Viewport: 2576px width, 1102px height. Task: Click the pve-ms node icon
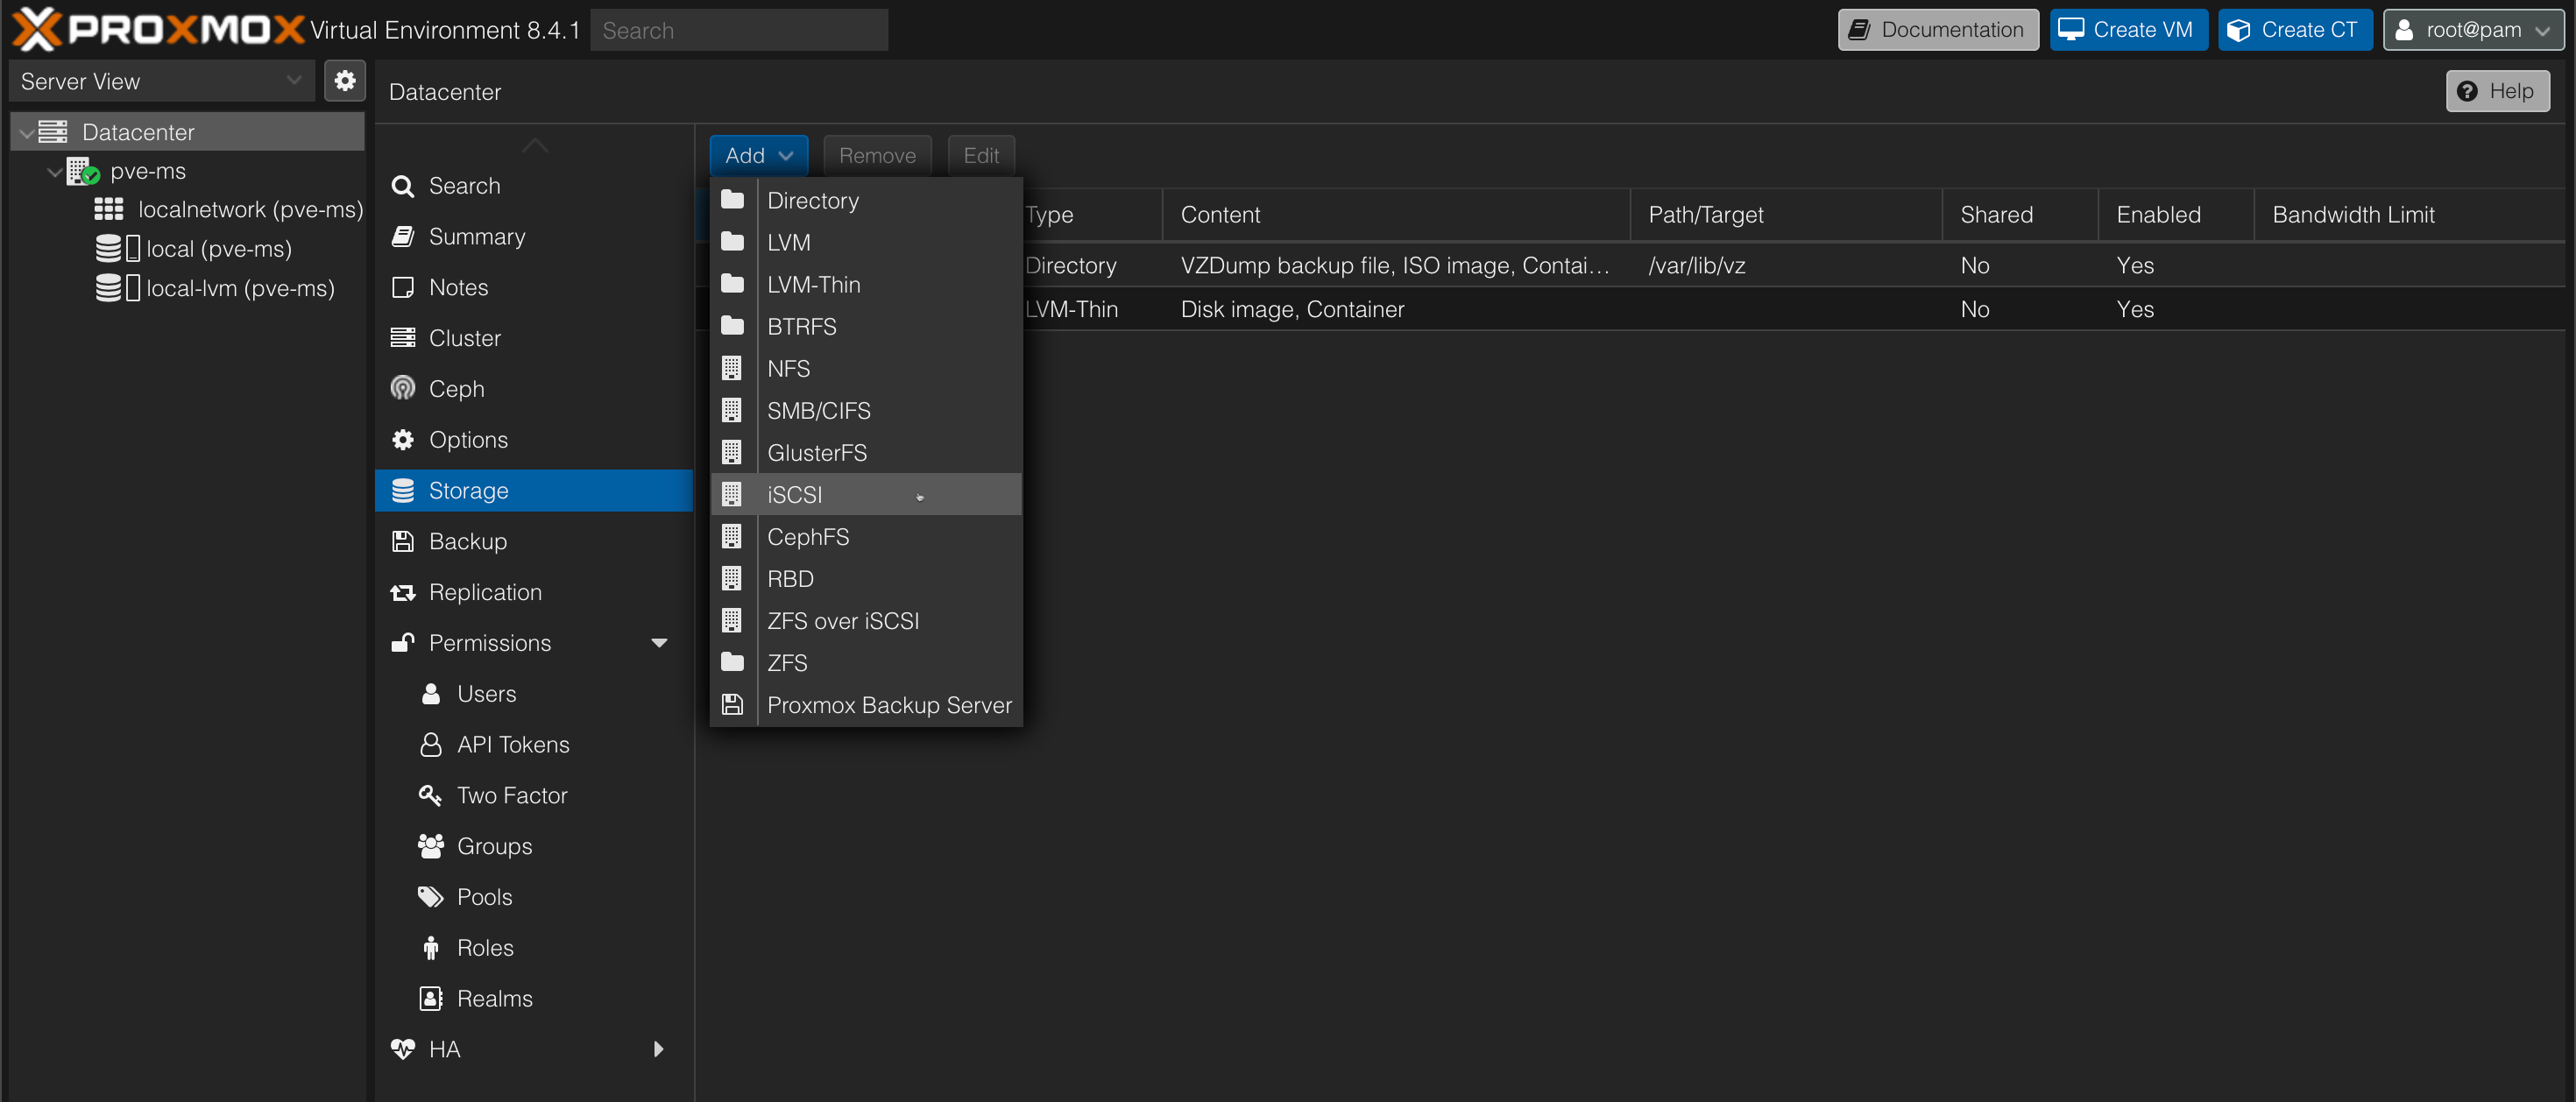pyautogui.click(x=83, y=171)
